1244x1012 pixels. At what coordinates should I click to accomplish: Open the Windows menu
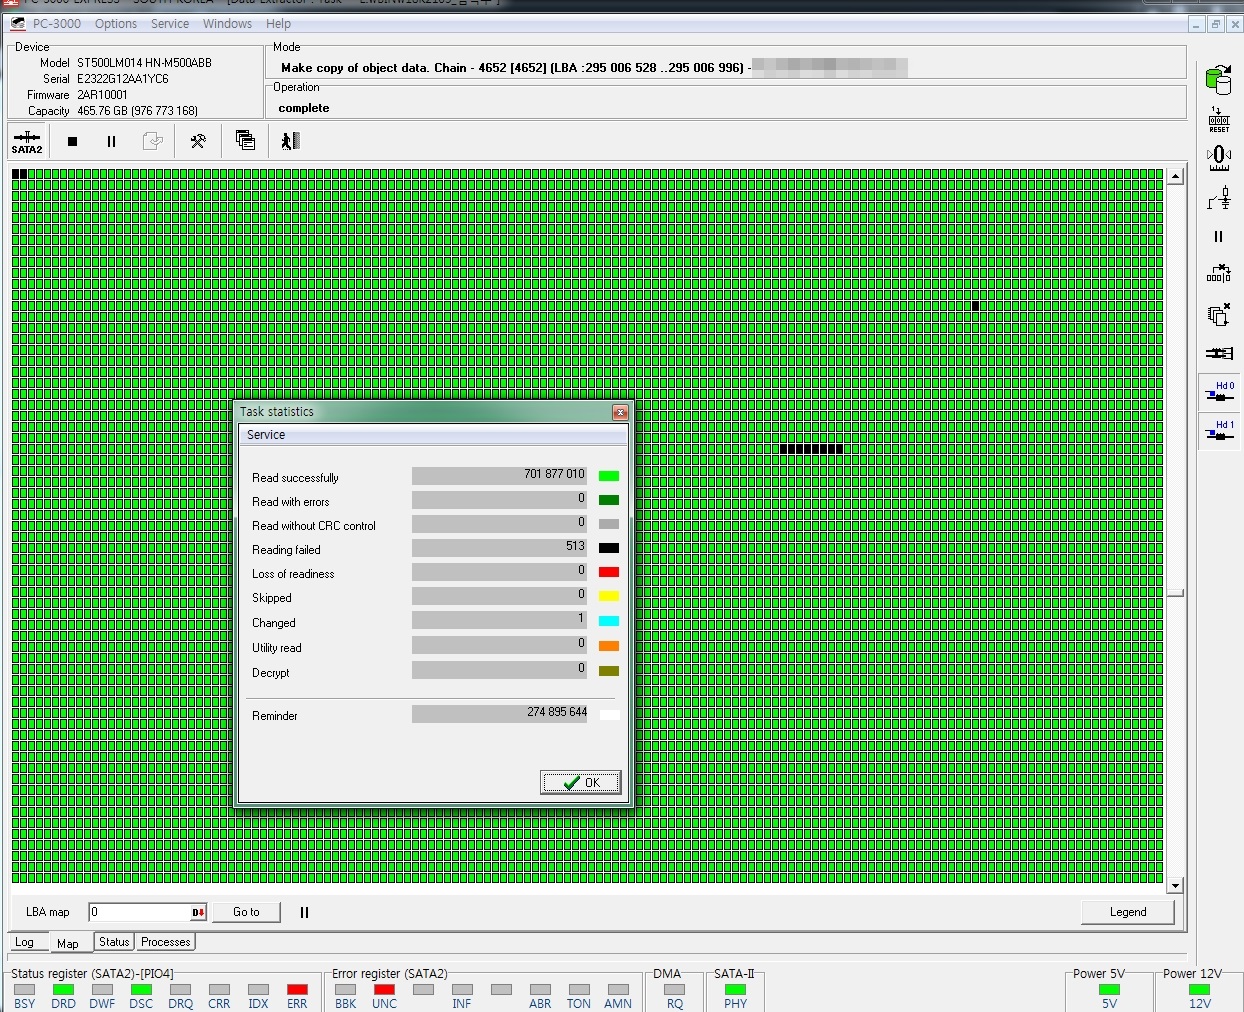click(x=227, y=23)
